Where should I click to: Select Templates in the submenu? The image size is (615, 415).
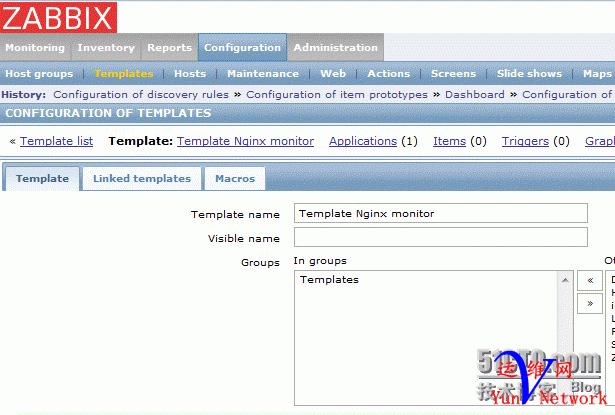[x=124, y=73]
